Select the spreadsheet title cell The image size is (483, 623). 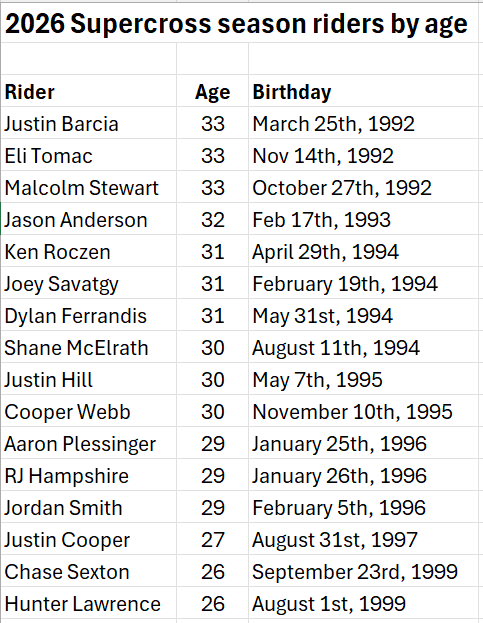(x=239, y=23)
